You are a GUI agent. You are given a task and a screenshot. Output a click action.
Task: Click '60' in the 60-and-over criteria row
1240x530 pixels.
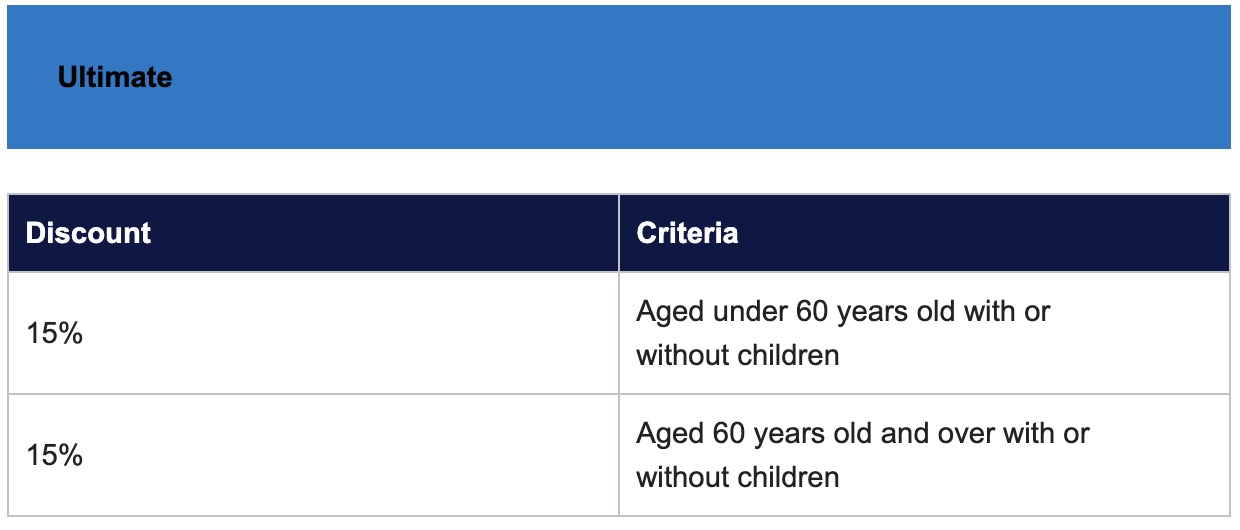732,434
